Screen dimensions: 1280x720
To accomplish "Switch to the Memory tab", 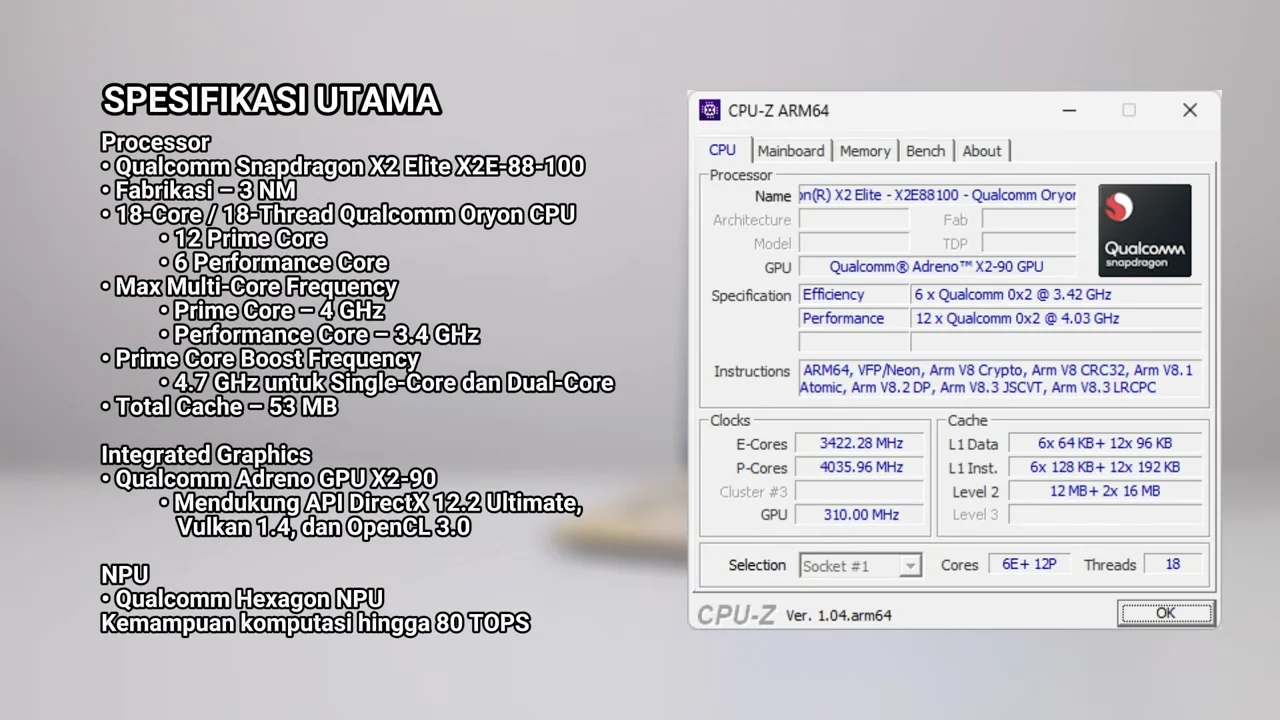I will [865, 151].
